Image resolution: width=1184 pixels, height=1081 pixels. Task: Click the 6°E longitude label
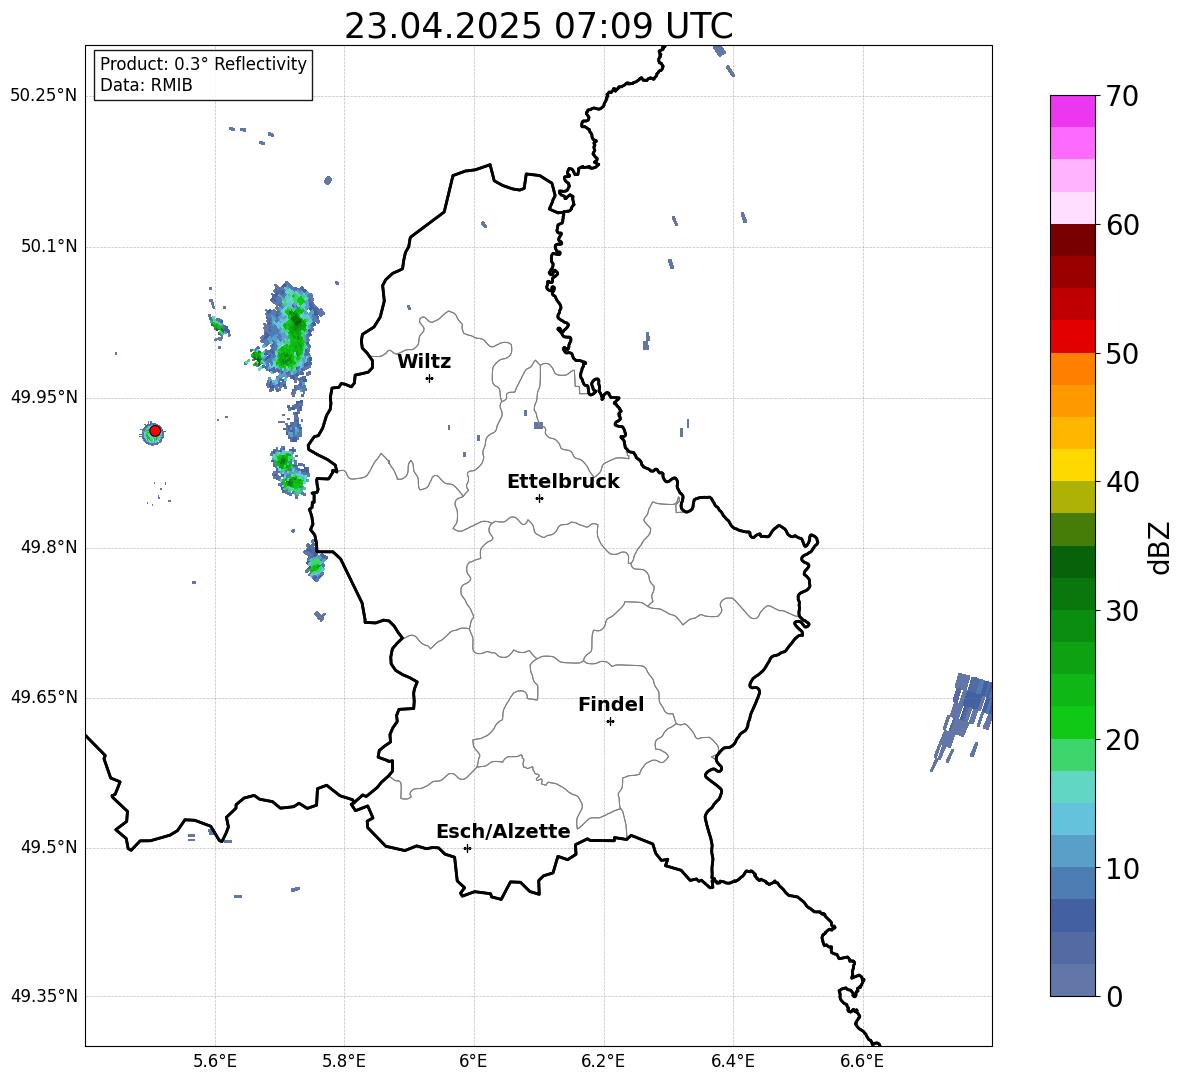click(473, 1062)
